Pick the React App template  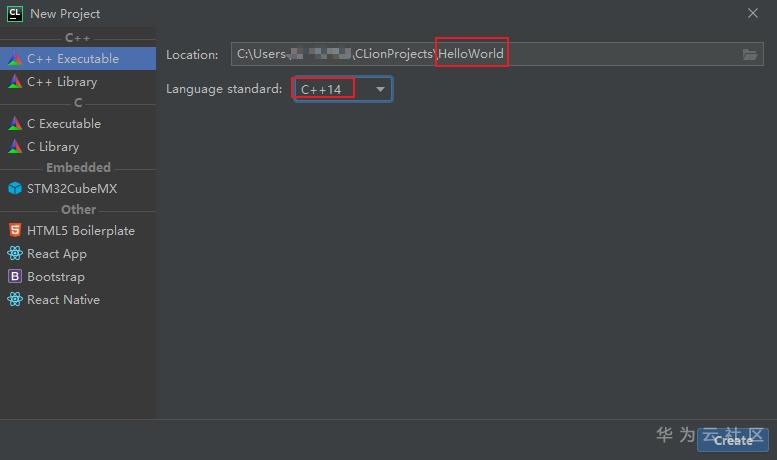[x=78, y=254]
